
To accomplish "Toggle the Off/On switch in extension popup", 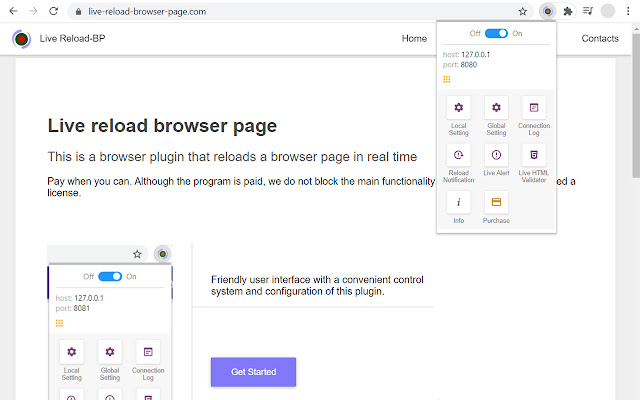I will (x=496, y=33).
